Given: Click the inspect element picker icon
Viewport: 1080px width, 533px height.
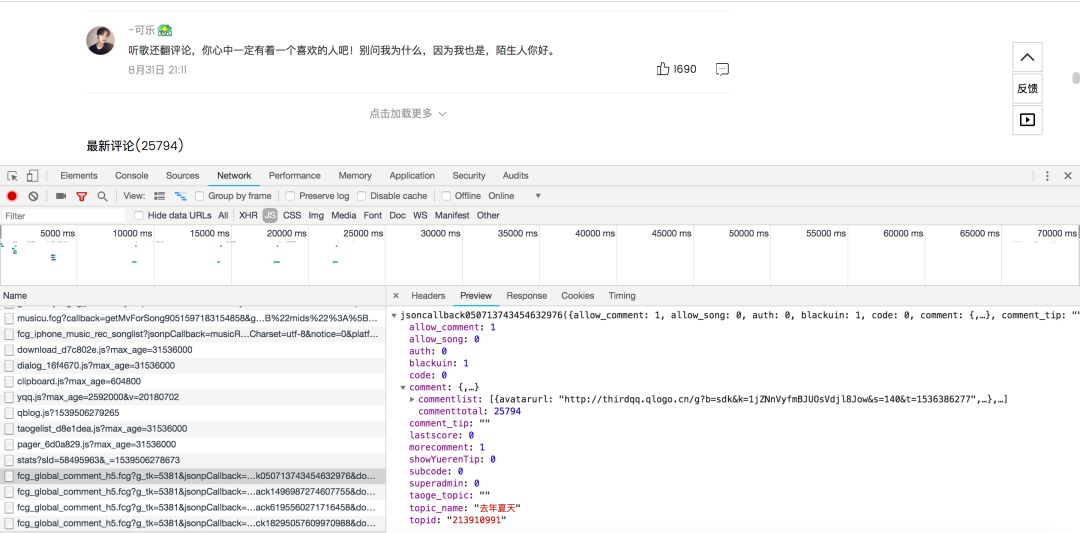Looking at the screenshot, I should pos(12,176).
